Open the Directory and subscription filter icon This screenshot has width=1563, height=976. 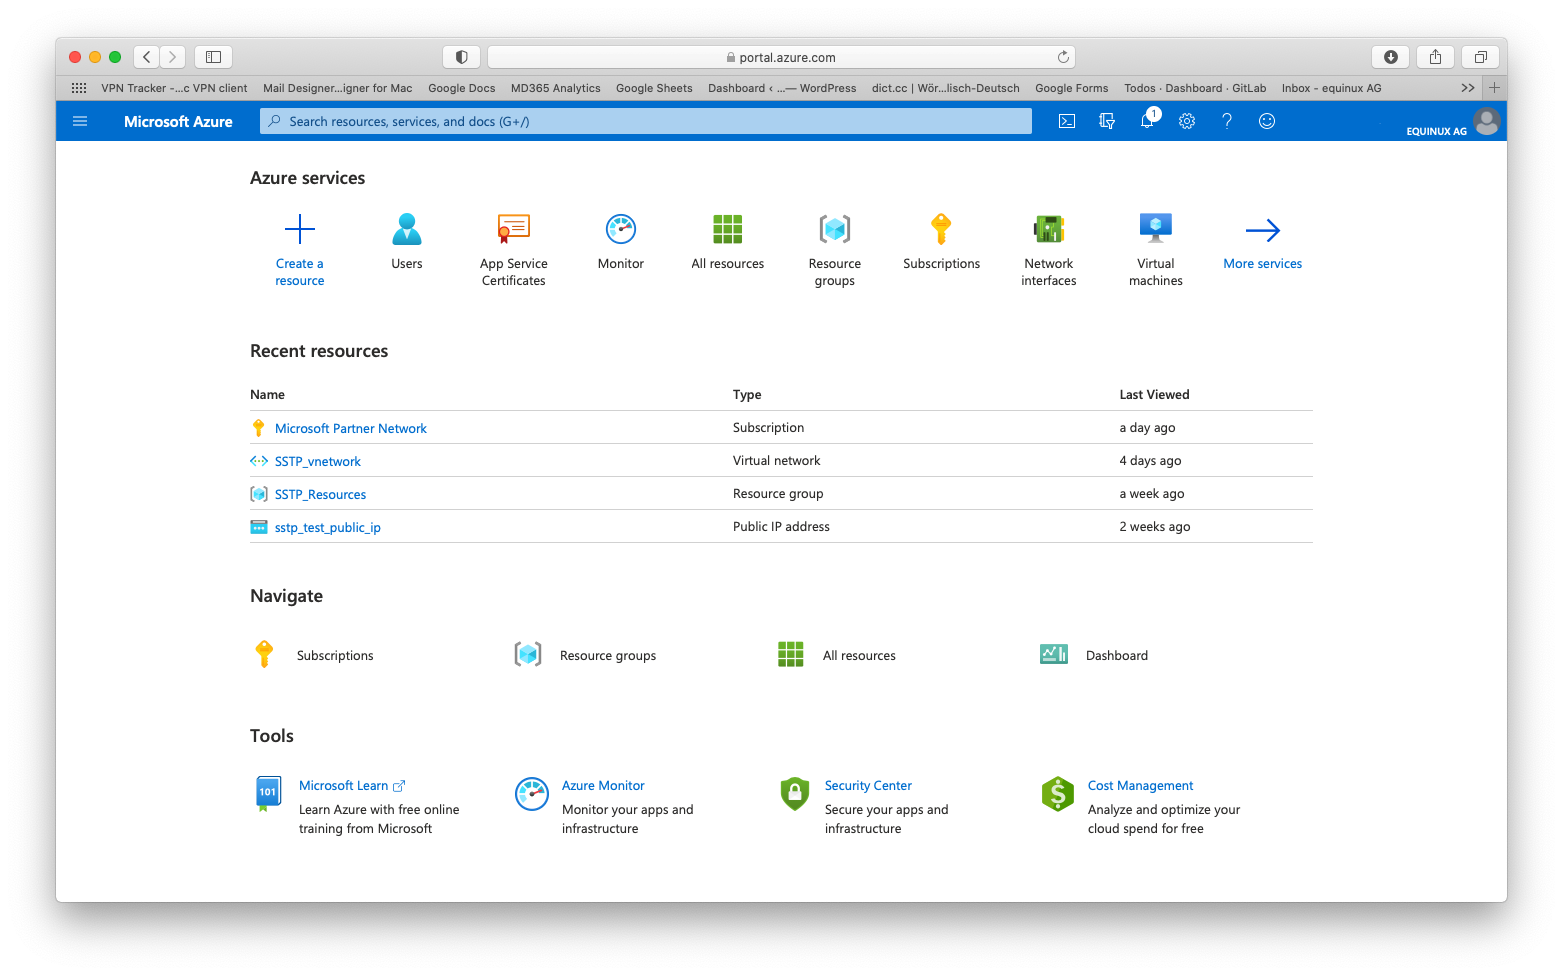tap(1107, 121)
